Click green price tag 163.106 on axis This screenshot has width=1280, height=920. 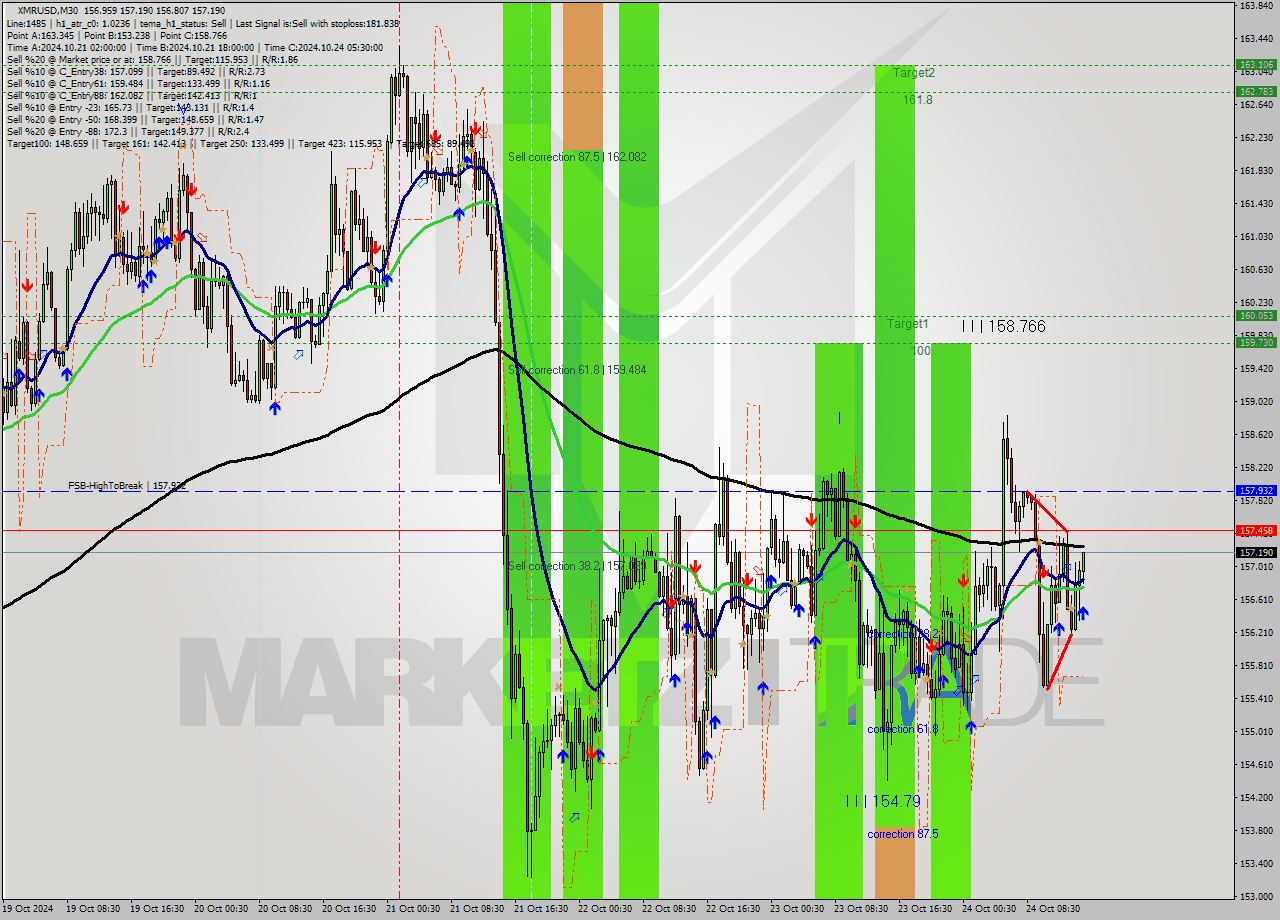tap(1256, 64)
